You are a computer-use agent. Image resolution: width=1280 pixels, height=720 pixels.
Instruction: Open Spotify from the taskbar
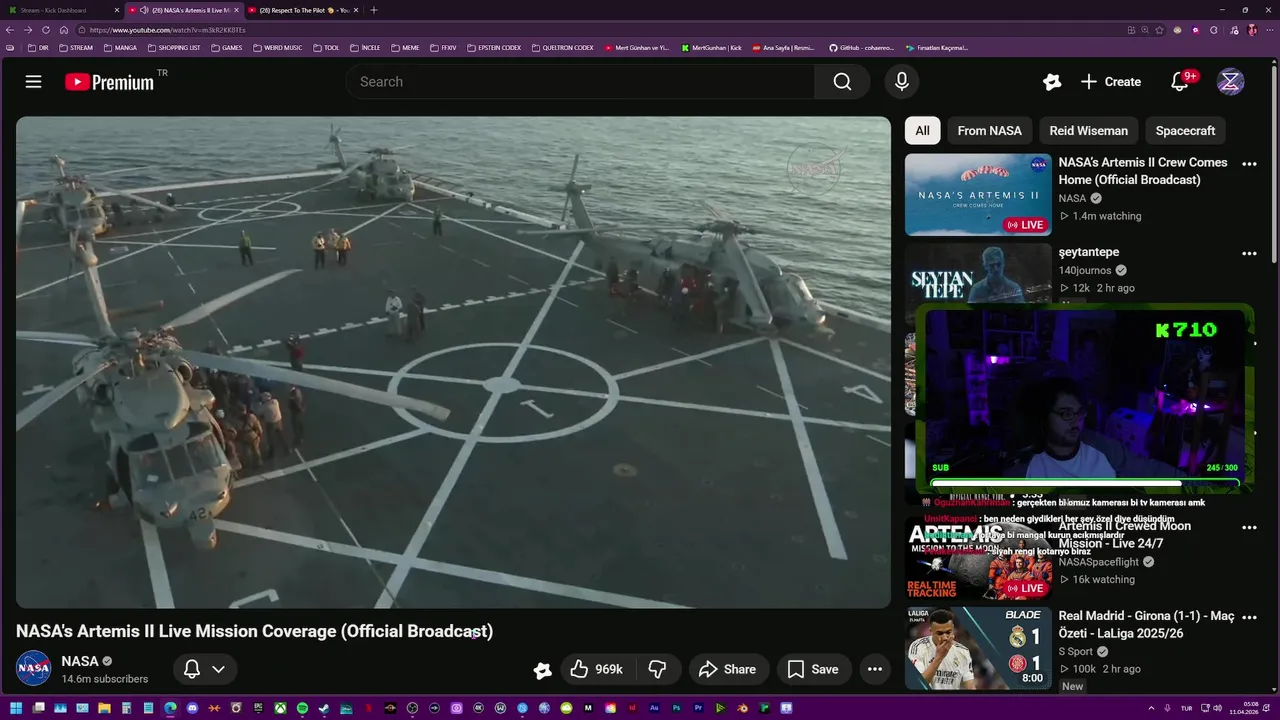(302, 708)
